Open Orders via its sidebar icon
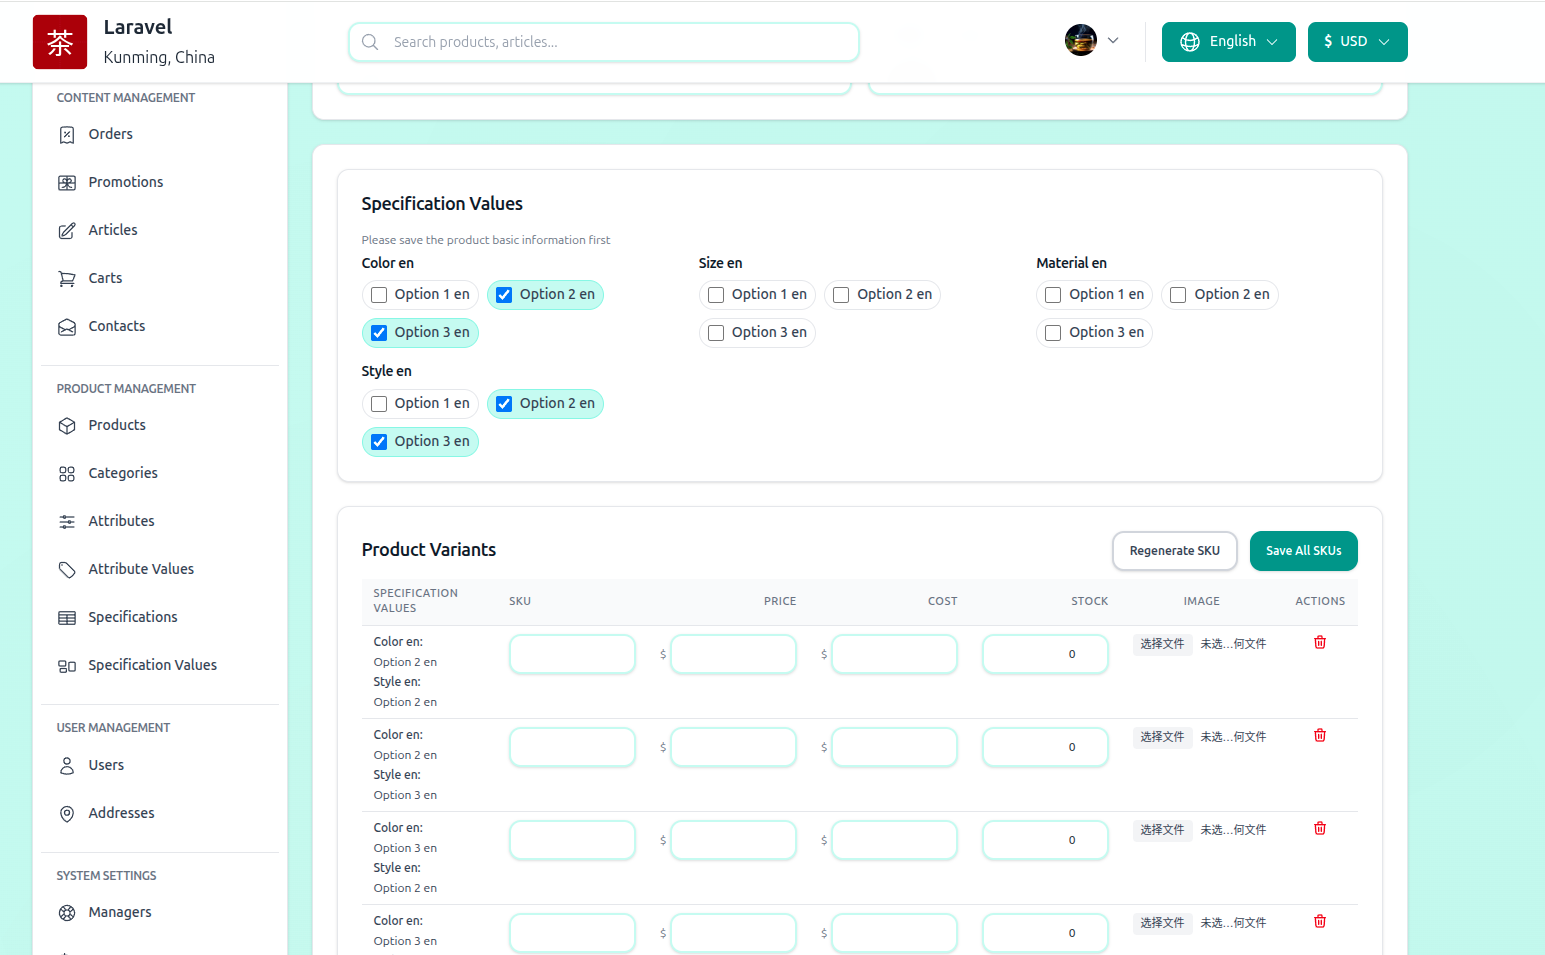This screenshot has width=1545, height=955. point(67,135)
